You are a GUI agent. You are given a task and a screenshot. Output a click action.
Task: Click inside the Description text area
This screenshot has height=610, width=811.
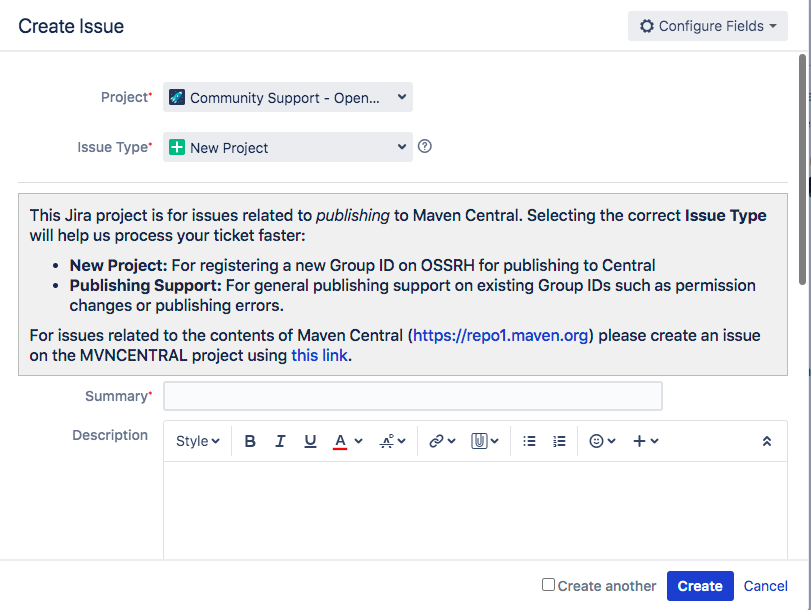(476, 511)
